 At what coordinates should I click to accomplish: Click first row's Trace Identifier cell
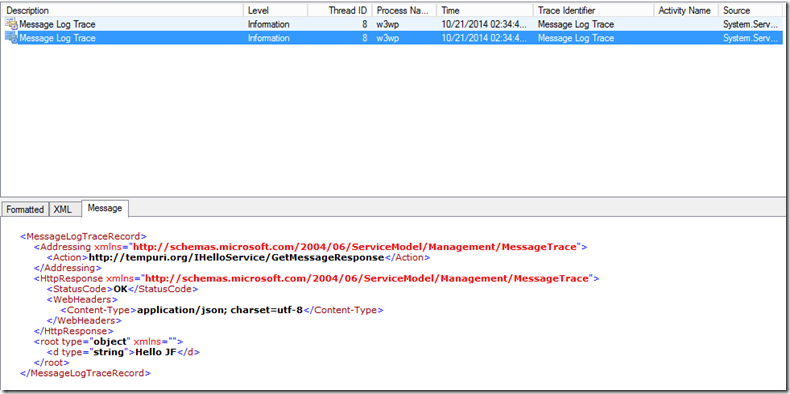point(576,24)
